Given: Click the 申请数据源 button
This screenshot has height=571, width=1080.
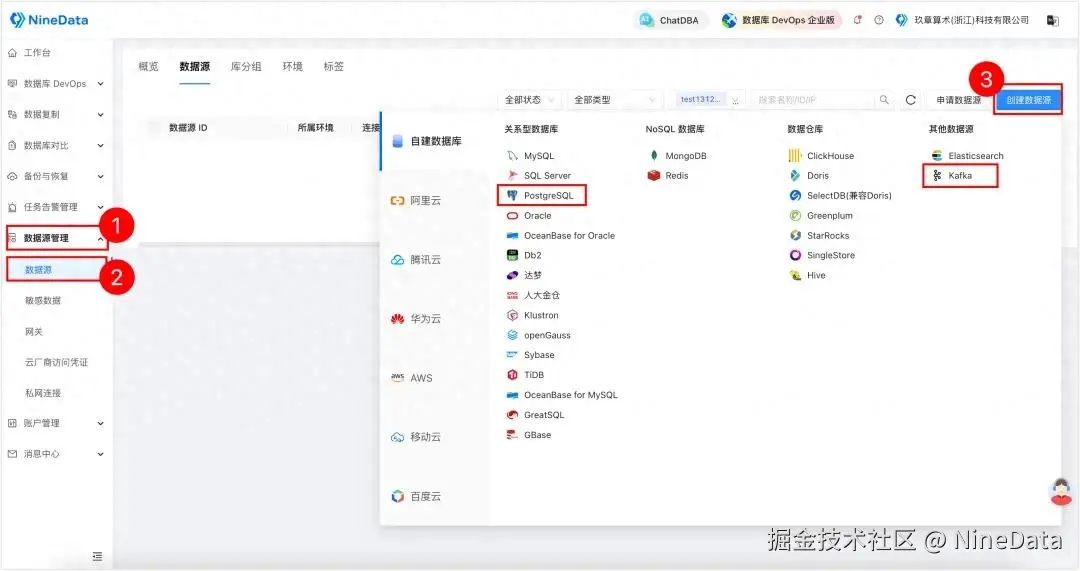Looking at the screenshot, I should (958, 100).
